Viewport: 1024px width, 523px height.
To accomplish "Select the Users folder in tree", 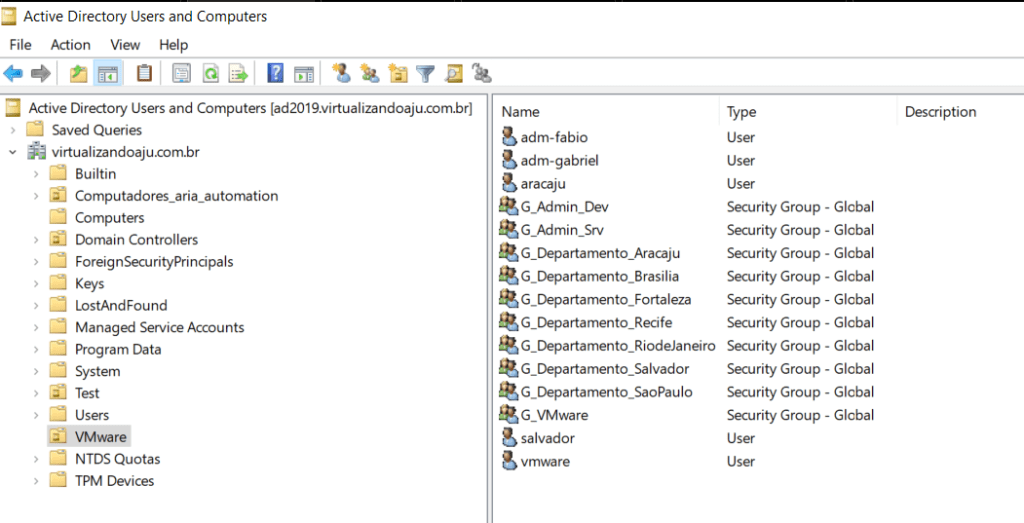I will [92, 415].
